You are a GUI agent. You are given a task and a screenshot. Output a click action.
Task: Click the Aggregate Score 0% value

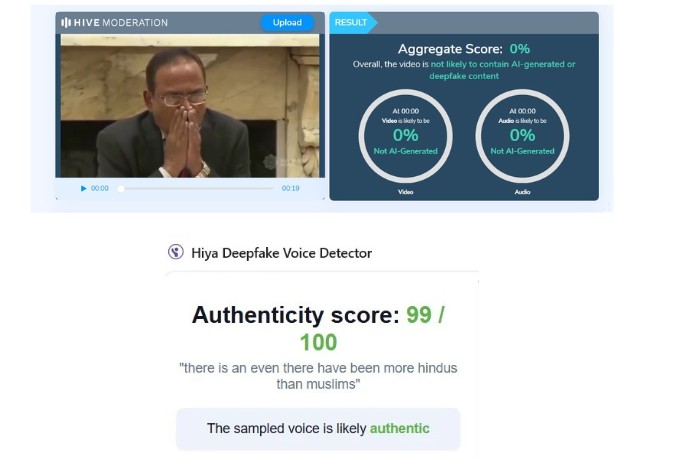point(520,49)
